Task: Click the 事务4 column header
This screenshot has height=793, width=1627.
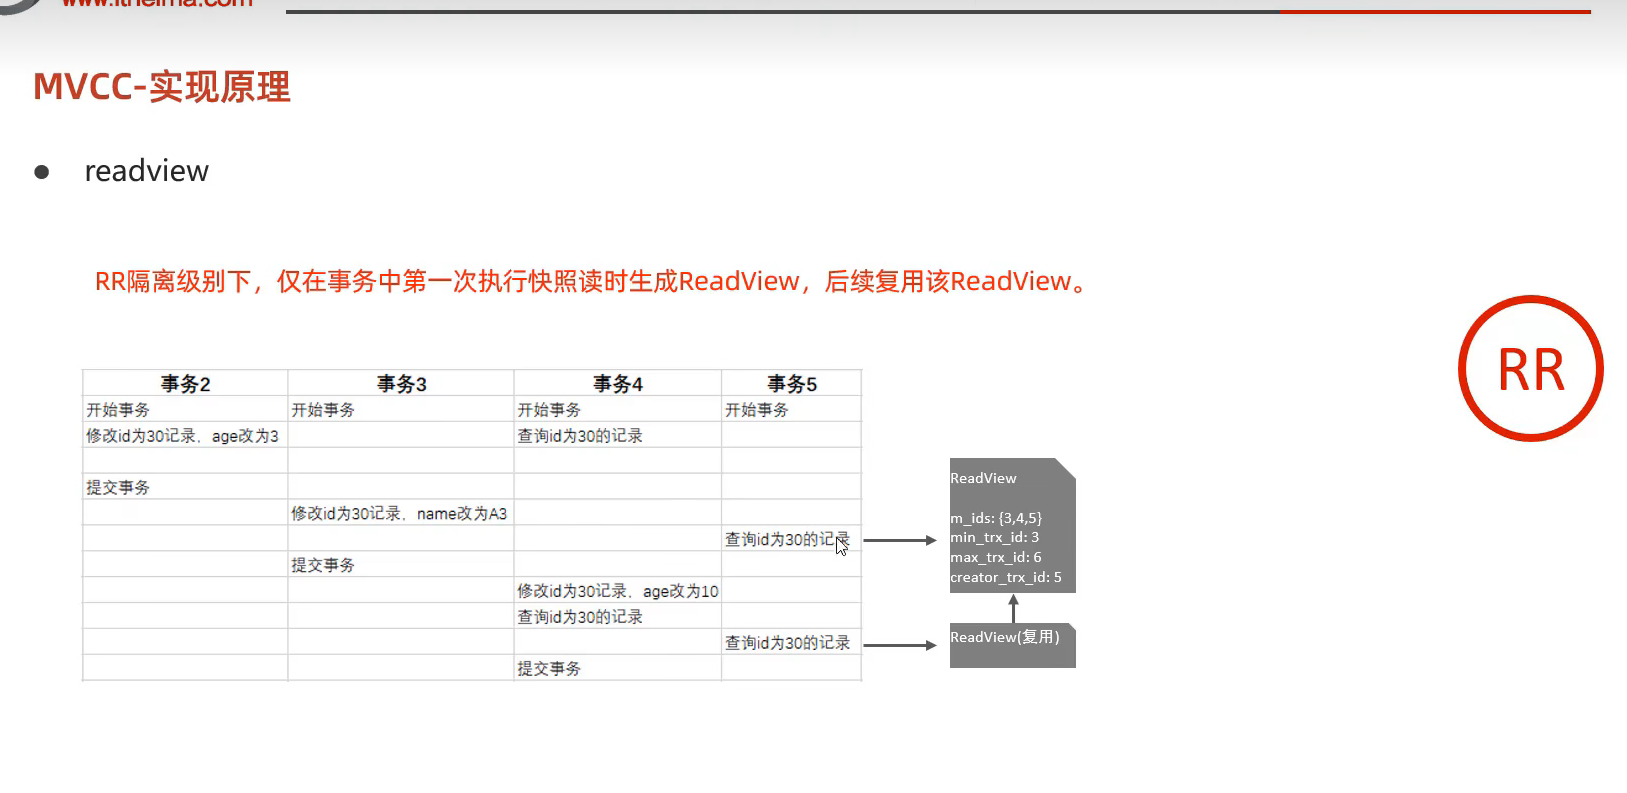Action: pos(617,384)
